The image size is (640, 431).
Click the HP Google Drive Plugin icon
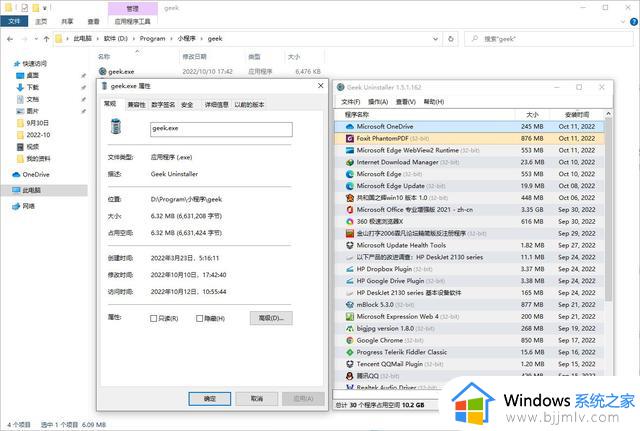[x=350, y=281]
